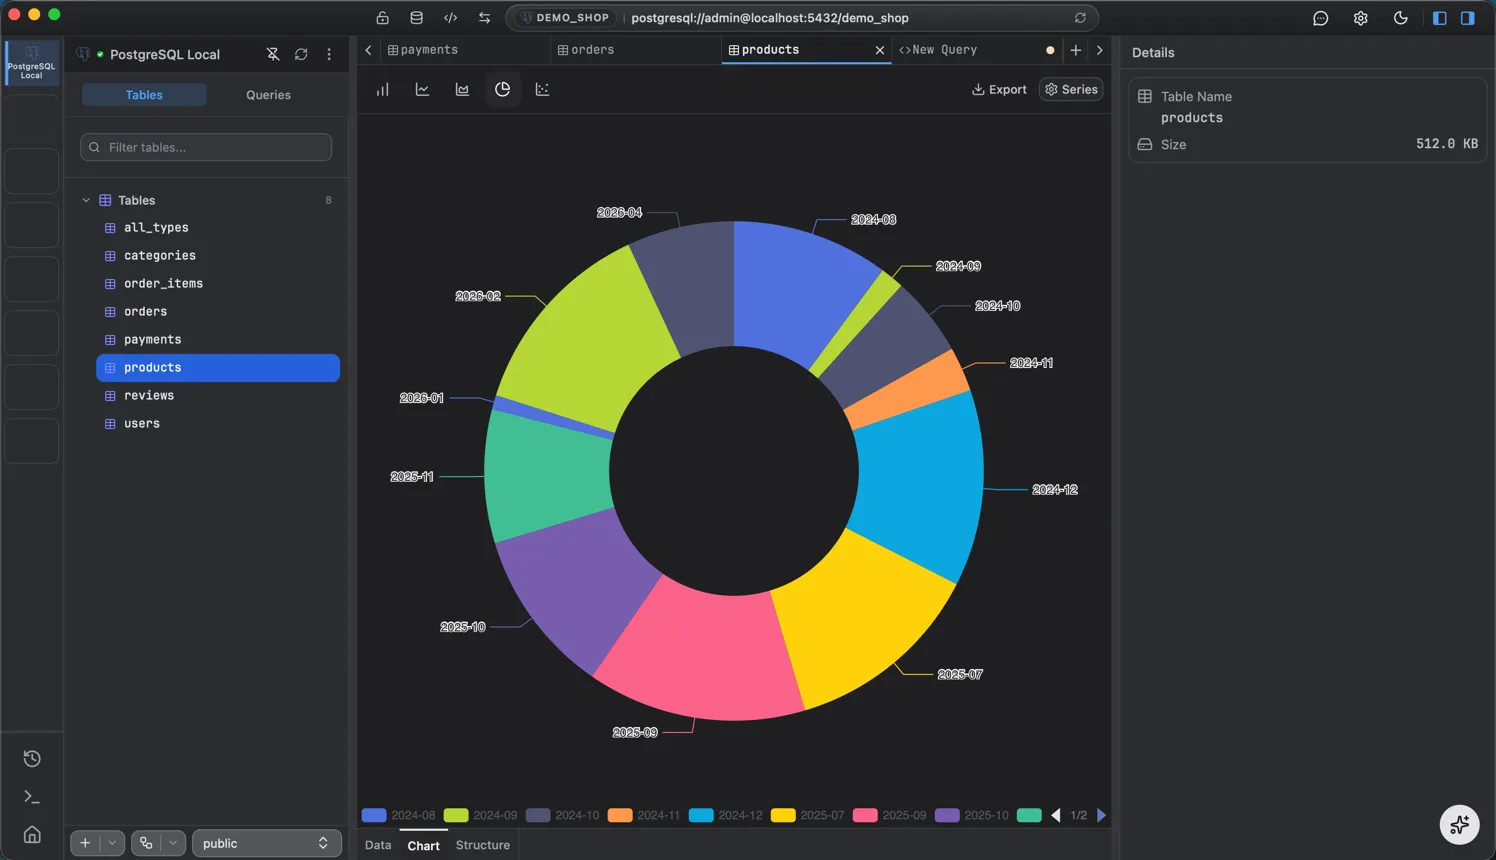Open the order_items table

218,284
